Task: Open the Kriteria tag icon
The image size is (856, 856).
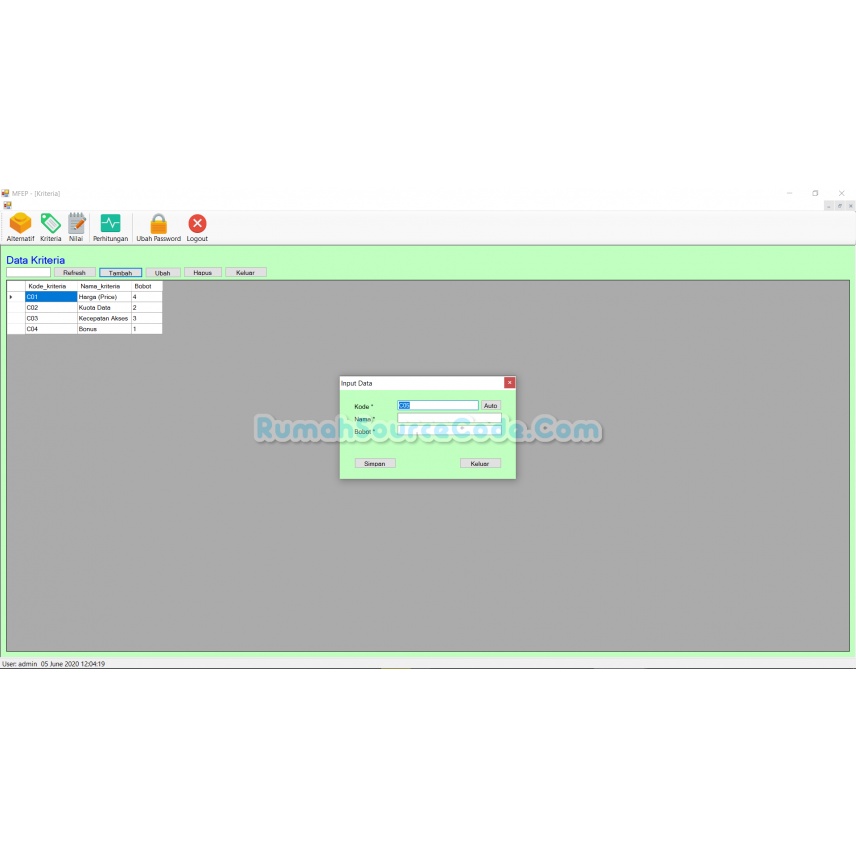Action: (x=50, y=227)
